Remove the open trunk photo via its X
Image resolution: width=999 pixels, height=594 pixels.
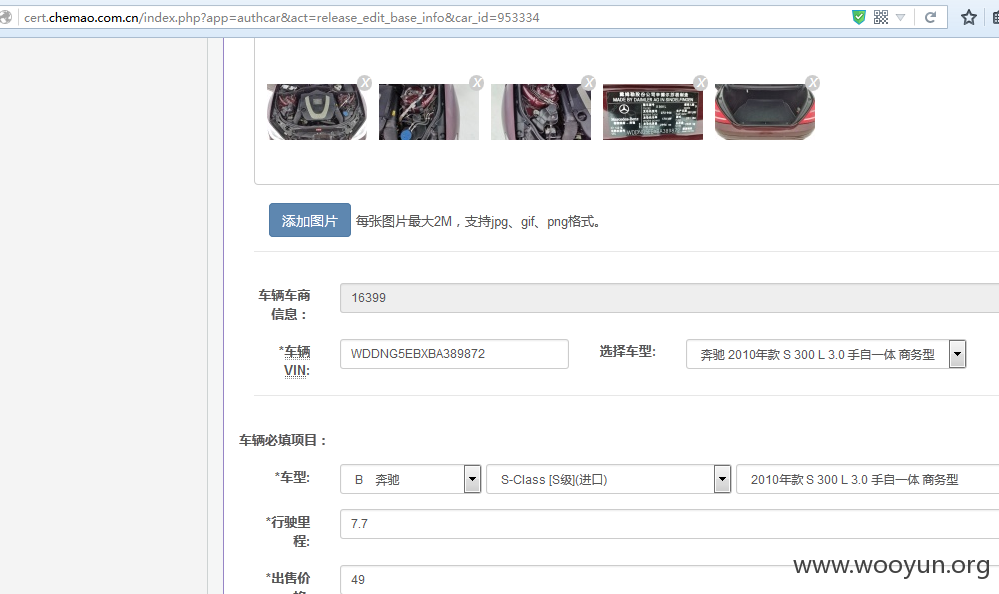[813, 82]
